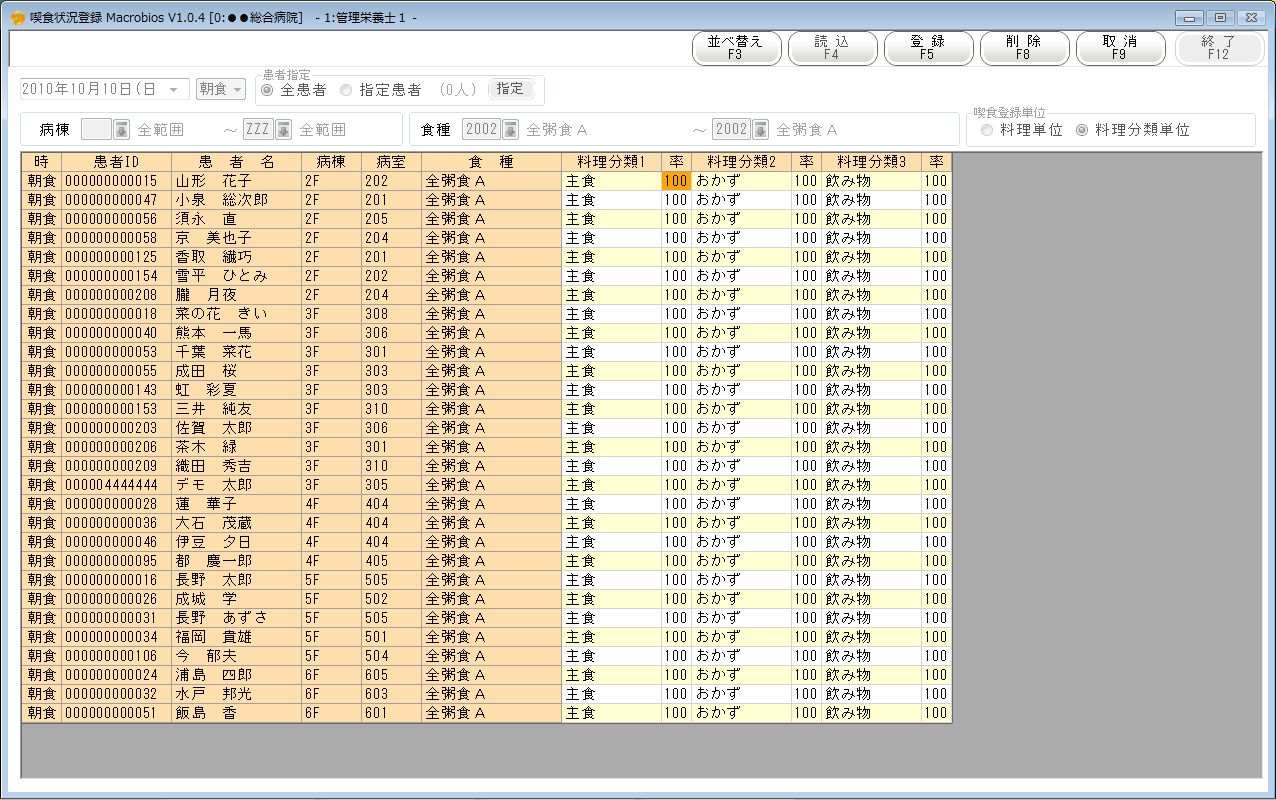Click the 削除 F8 button
Viewport: 1276px width, 800px height.
click(x=1024, y=48)
